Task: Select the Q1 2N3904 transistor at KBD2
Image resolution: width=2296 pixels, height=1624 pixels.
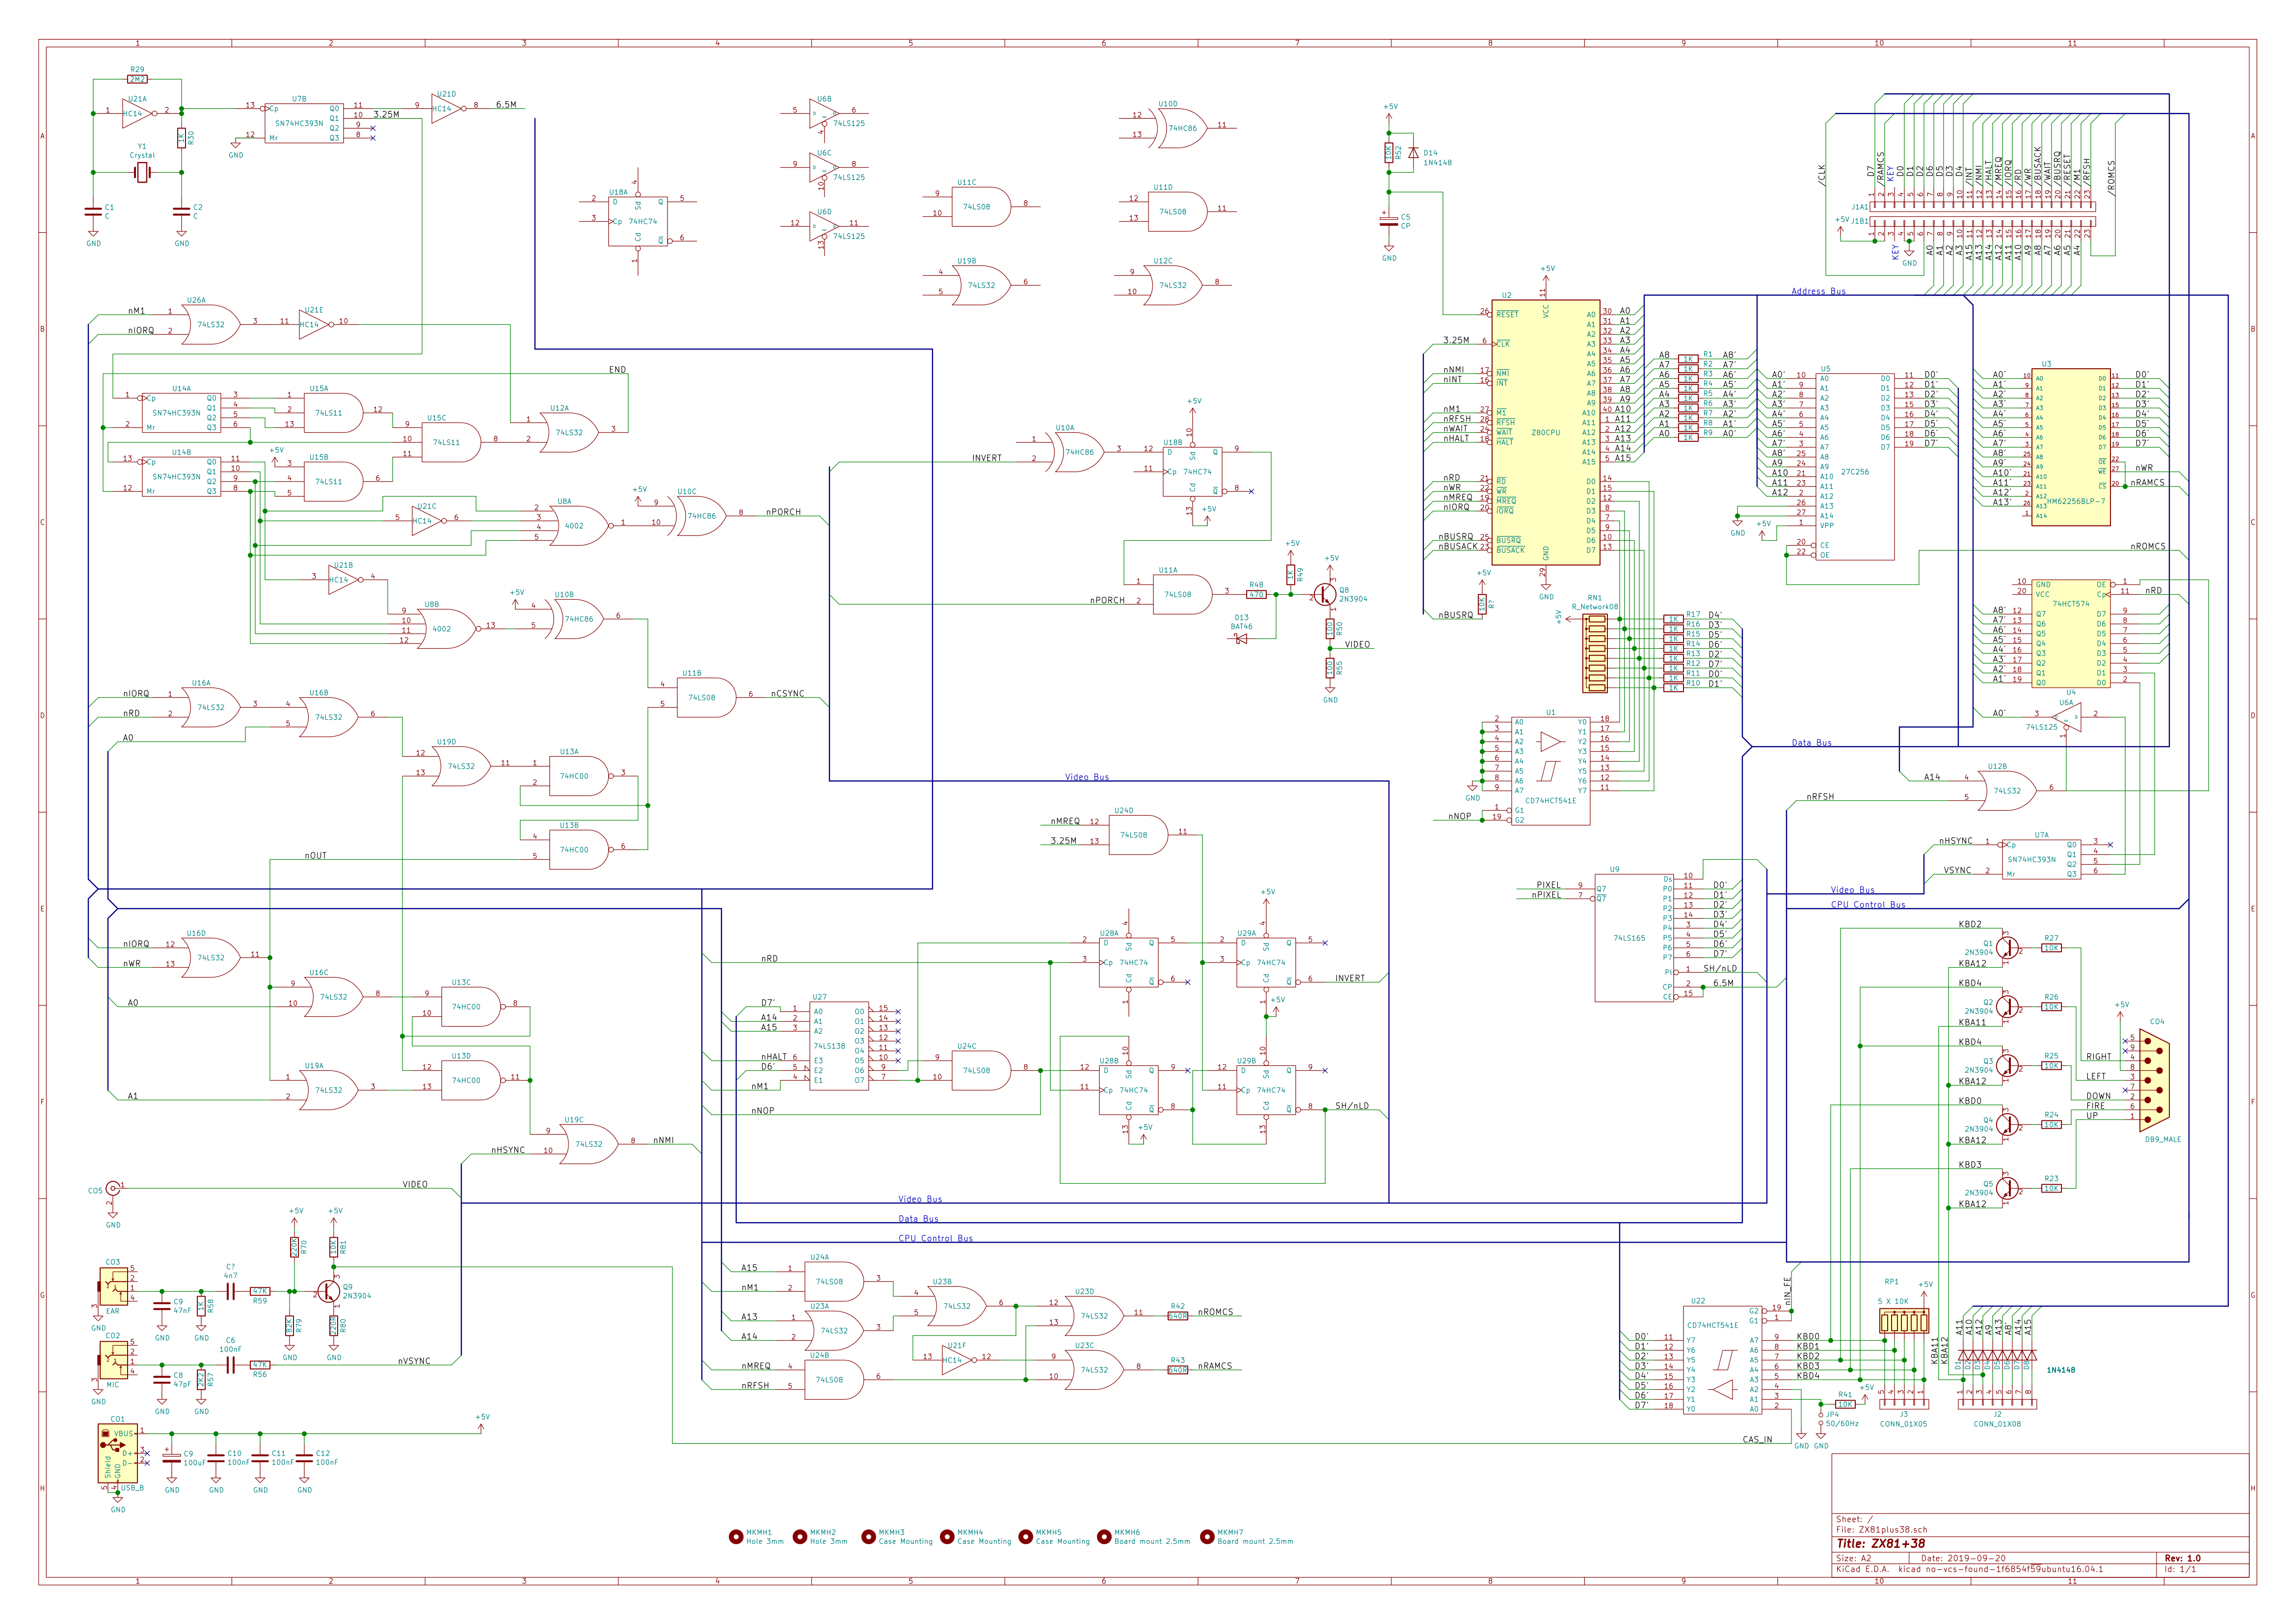Action: tap(2008, 948)
